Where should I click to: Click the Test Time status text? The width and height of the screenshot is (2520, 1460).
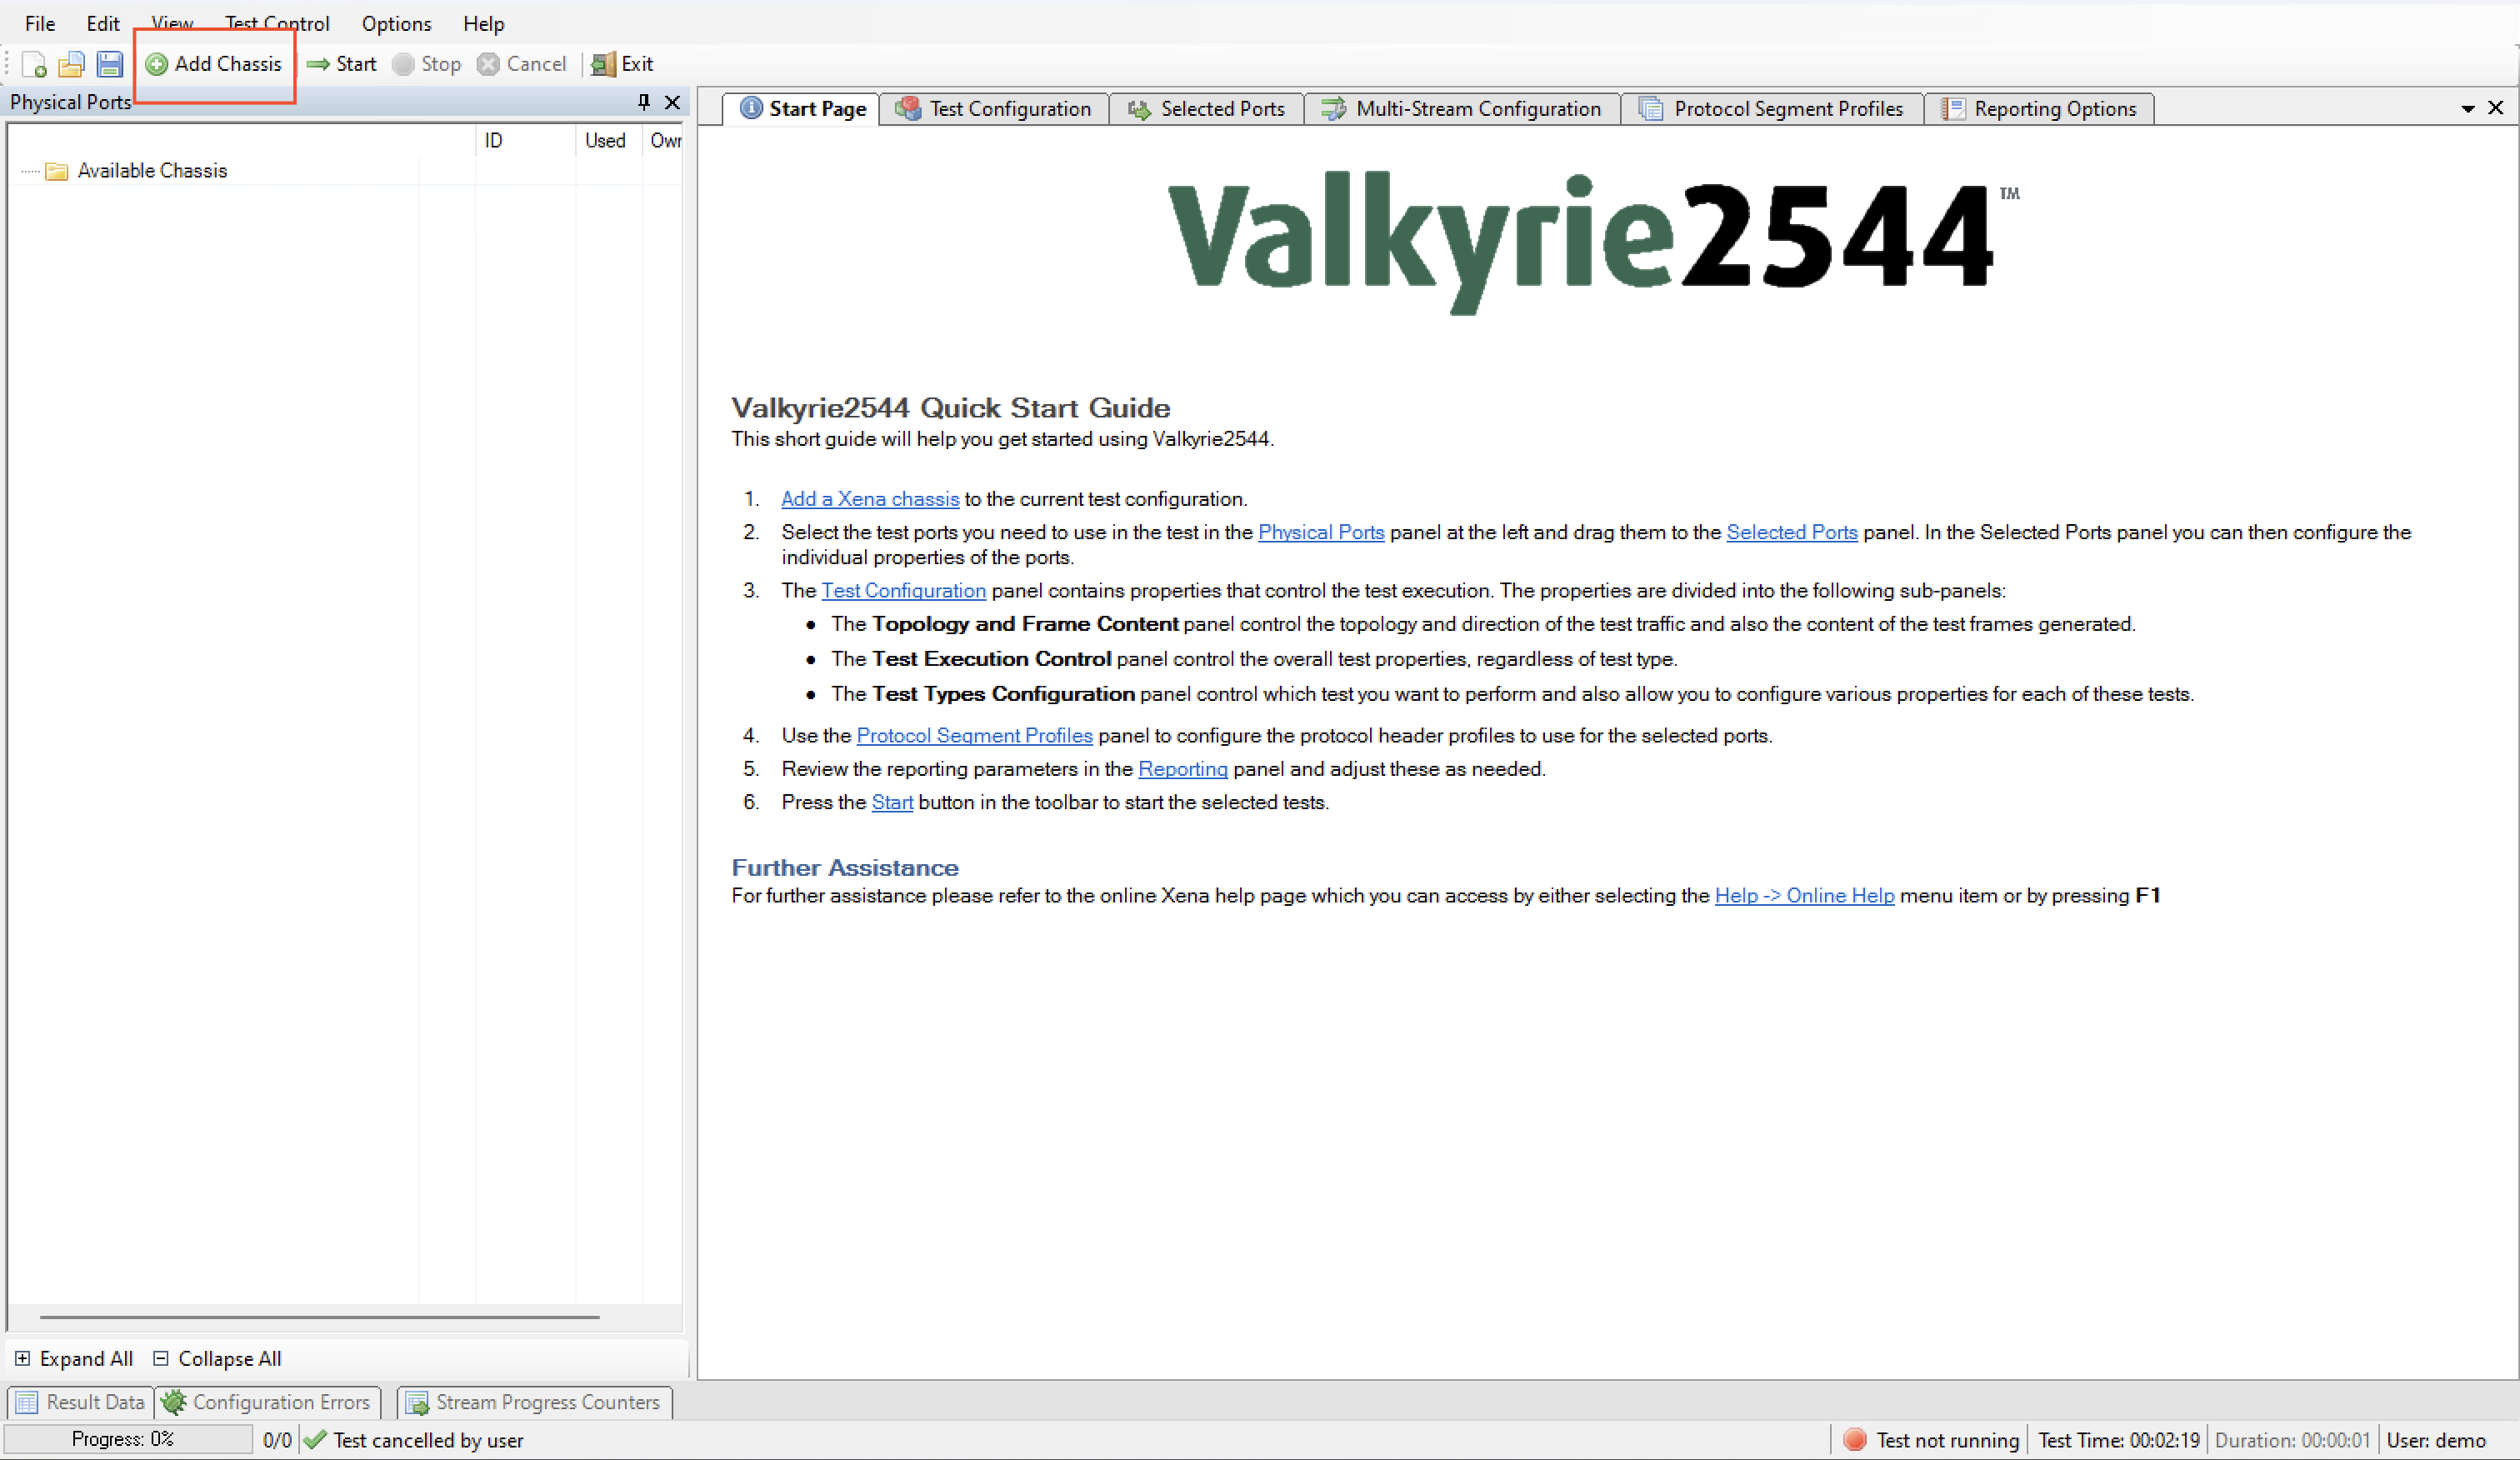2119,1440
